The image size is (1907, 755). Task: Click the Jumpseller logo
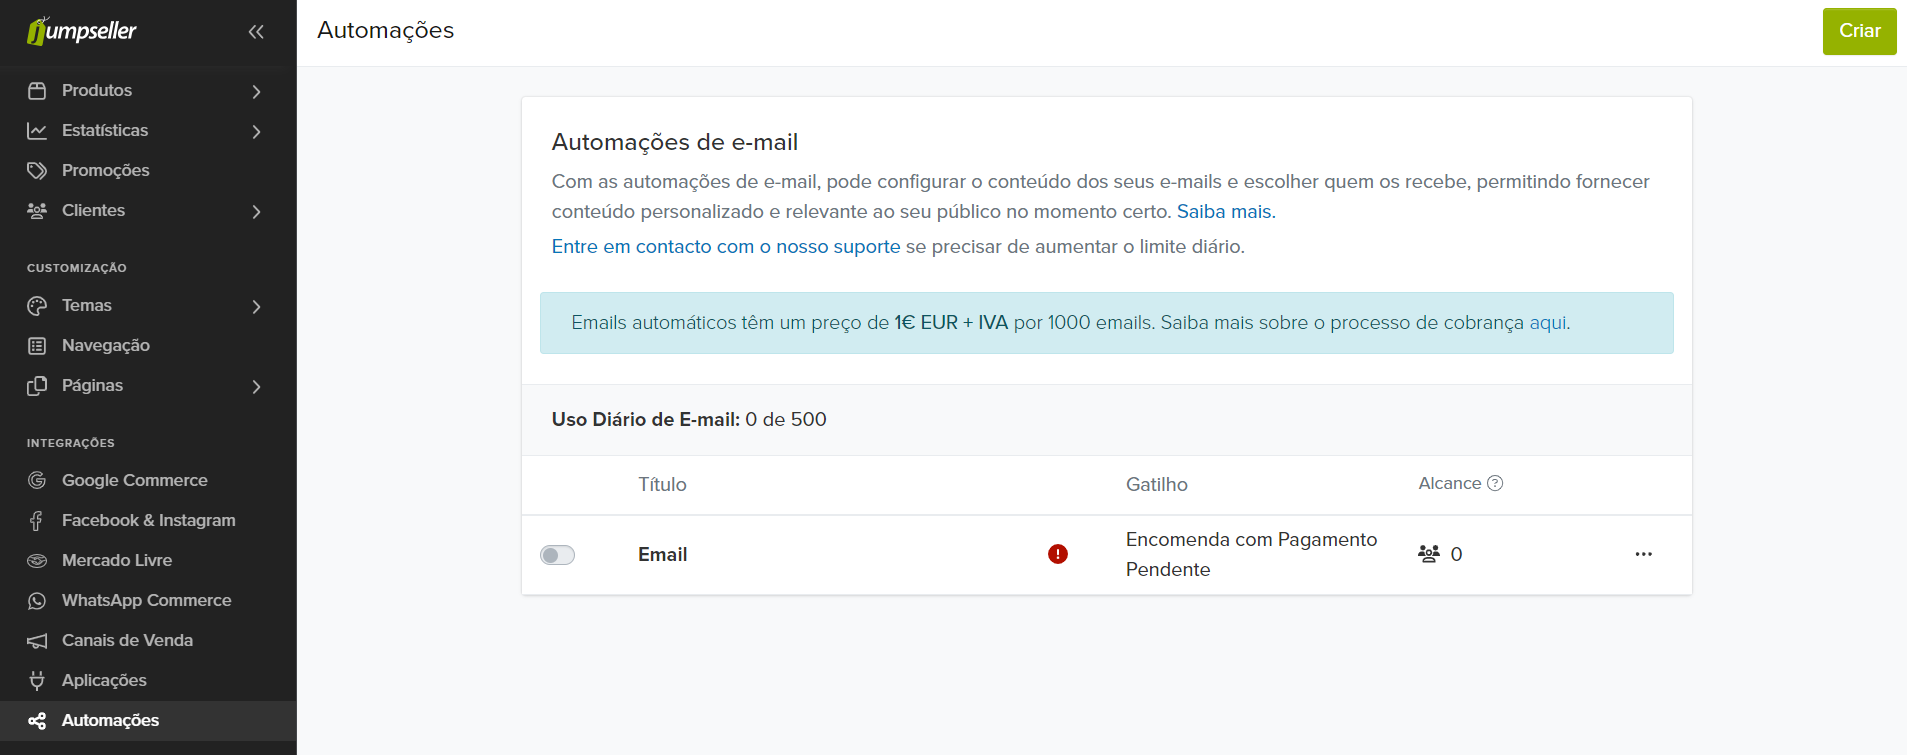[x=82, y=31]
